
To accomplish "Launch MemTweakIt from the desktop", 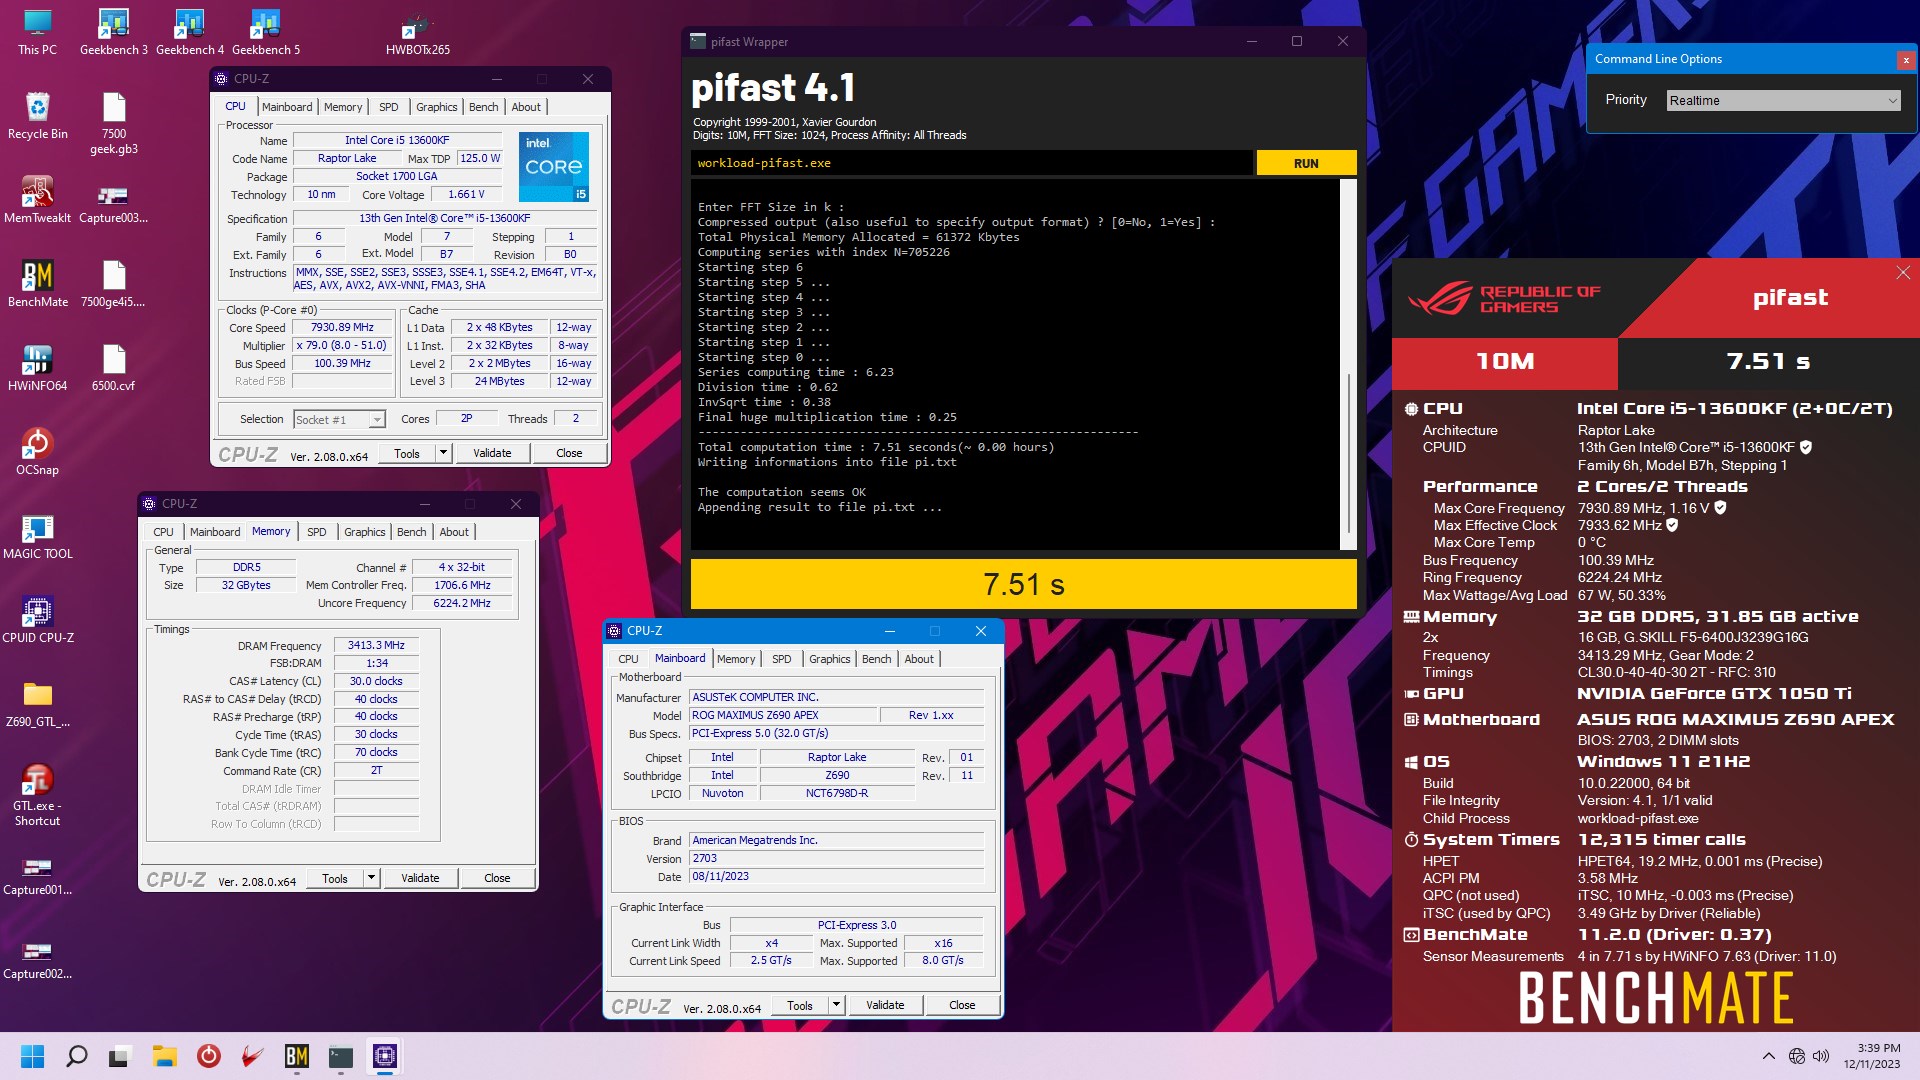I will point(37,200).
